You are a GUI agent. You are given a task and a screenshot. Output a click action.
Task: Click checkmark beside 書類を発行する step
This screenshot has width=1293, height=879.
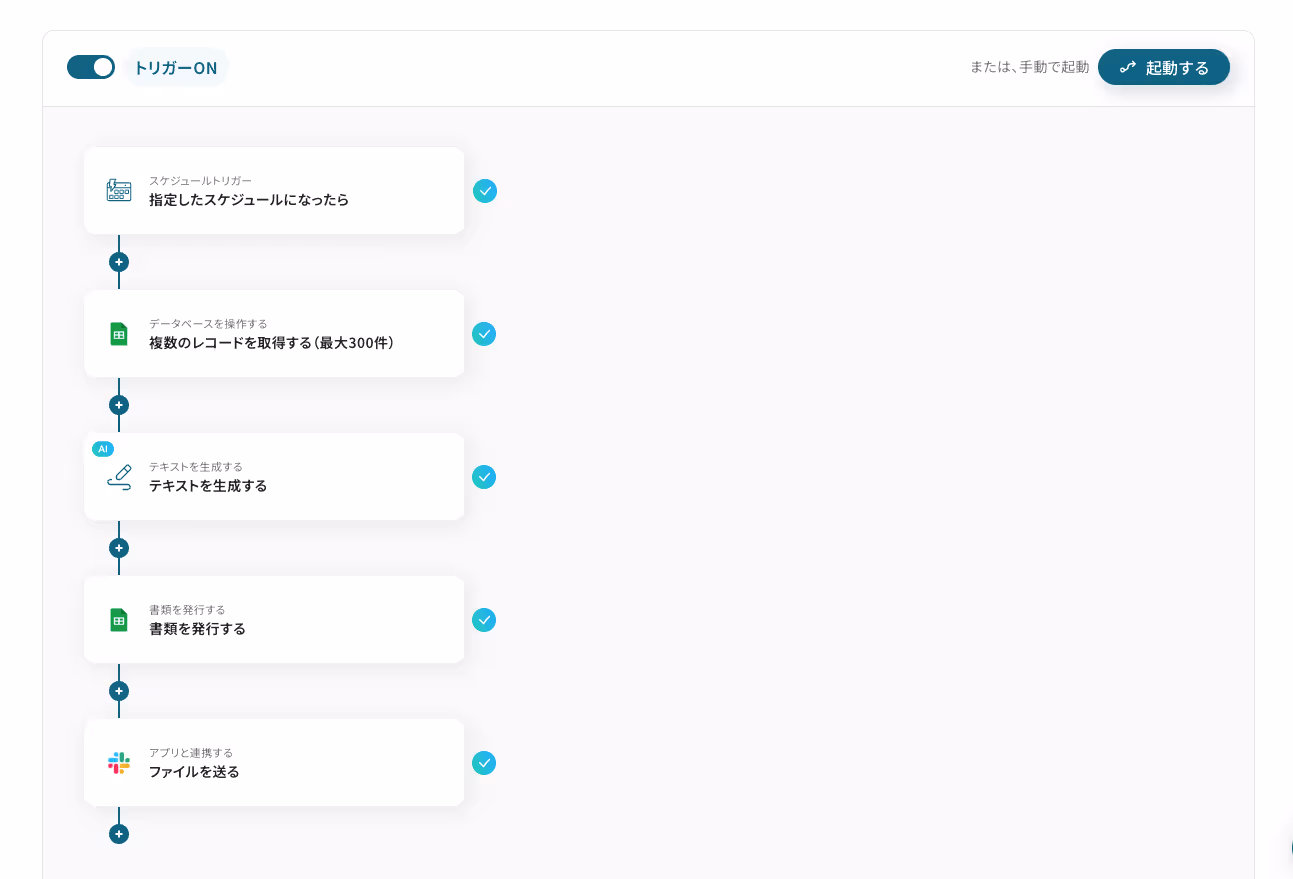point(484,620)
